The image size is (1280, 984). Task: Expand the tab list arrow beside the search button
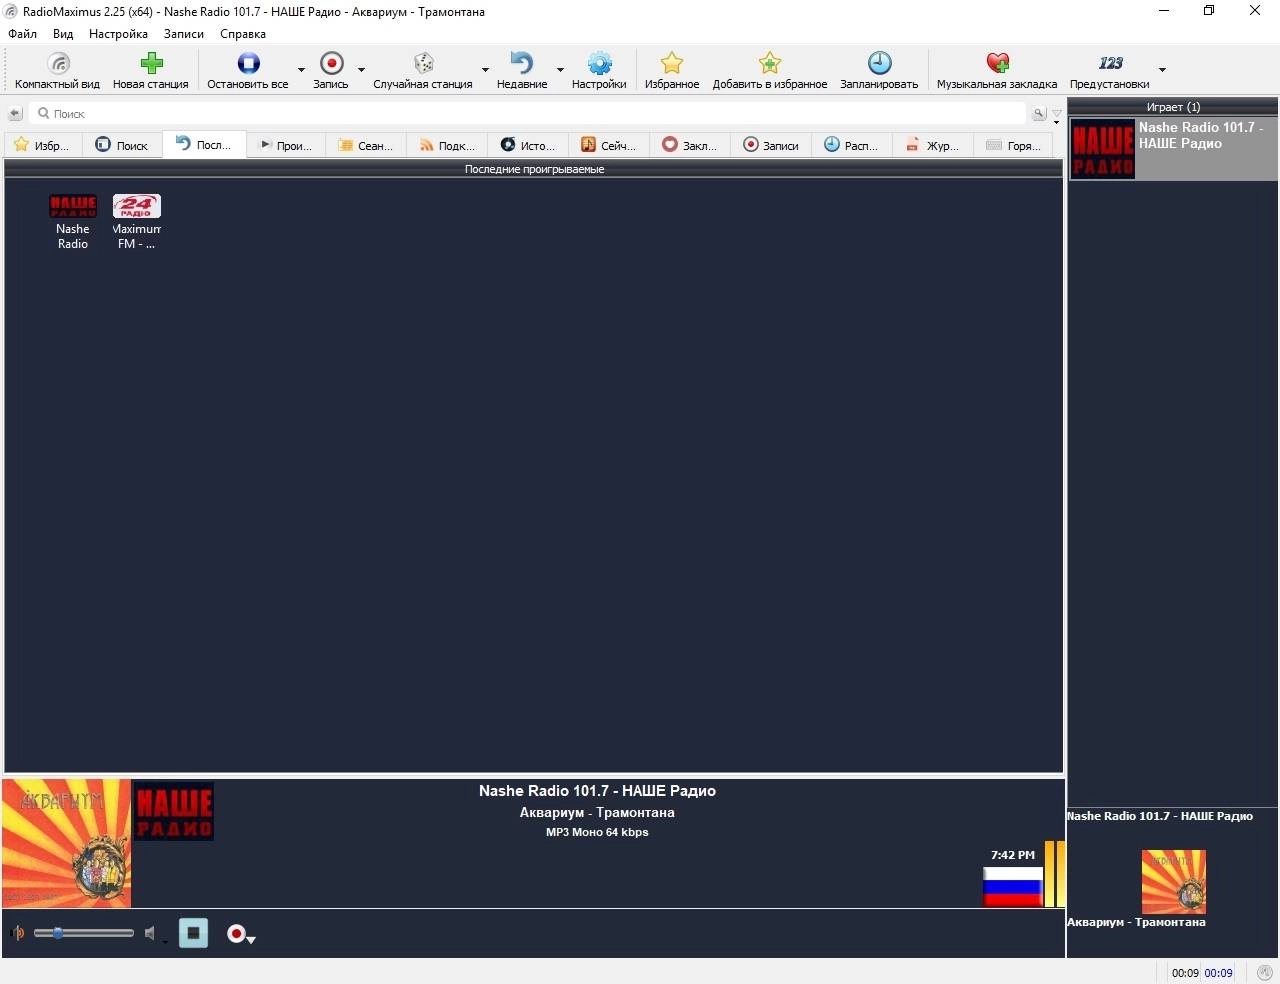click(1056, 115)
